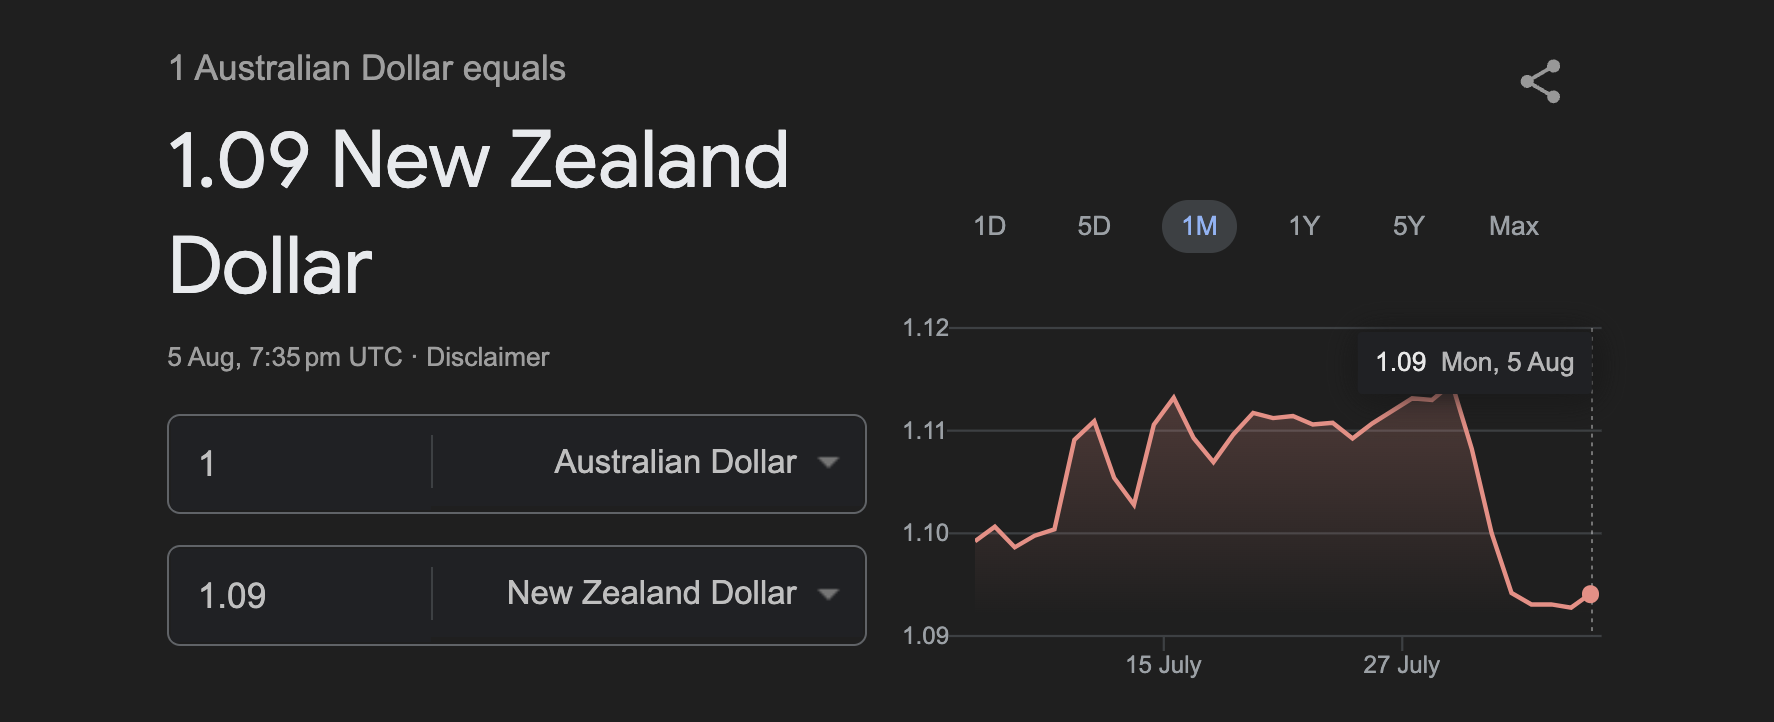Show the 1Y chart range
The width and height of the screenshot is (1774, 722).
tap(1304, 226)
